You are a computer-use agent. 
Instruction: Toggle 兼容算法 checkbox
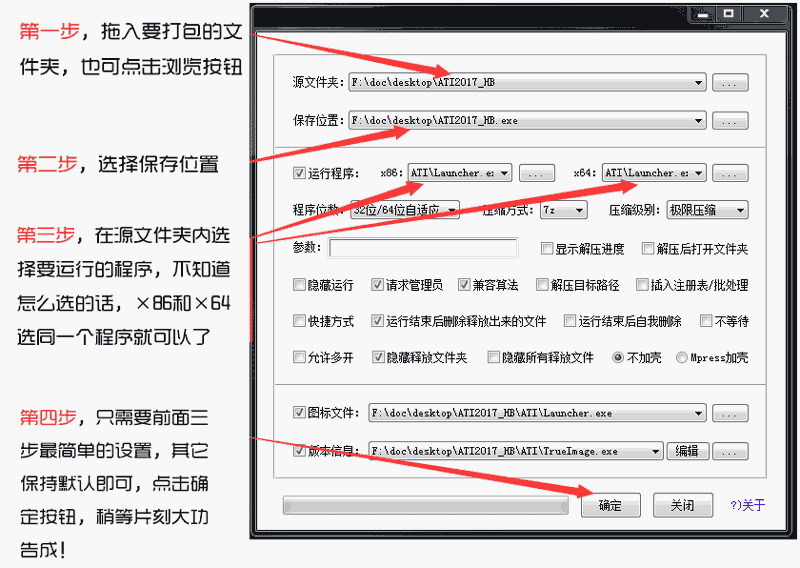pyautogui.click(x=464, y=285)
